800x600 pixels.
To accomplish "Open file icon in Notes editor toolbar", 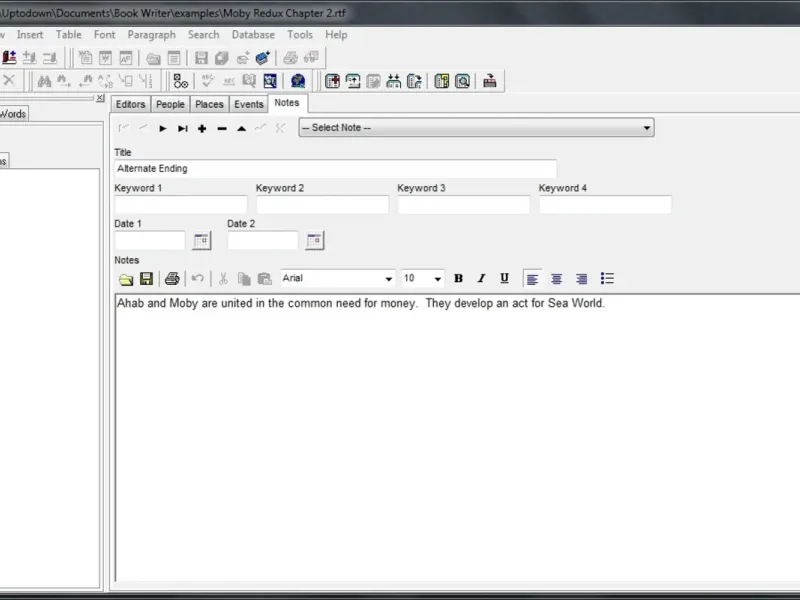I will coord(126,279).
